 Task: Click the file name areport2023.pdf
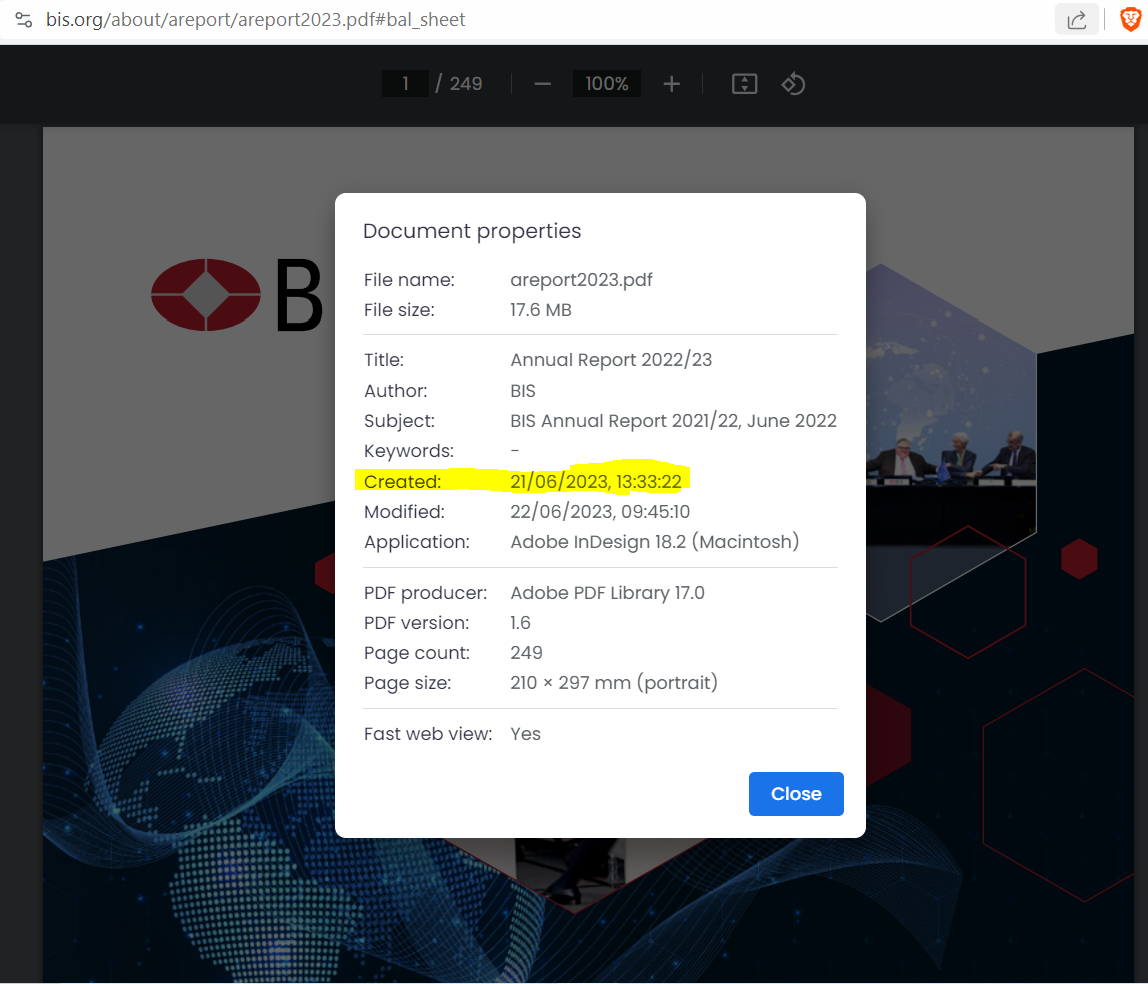[581, 280]
